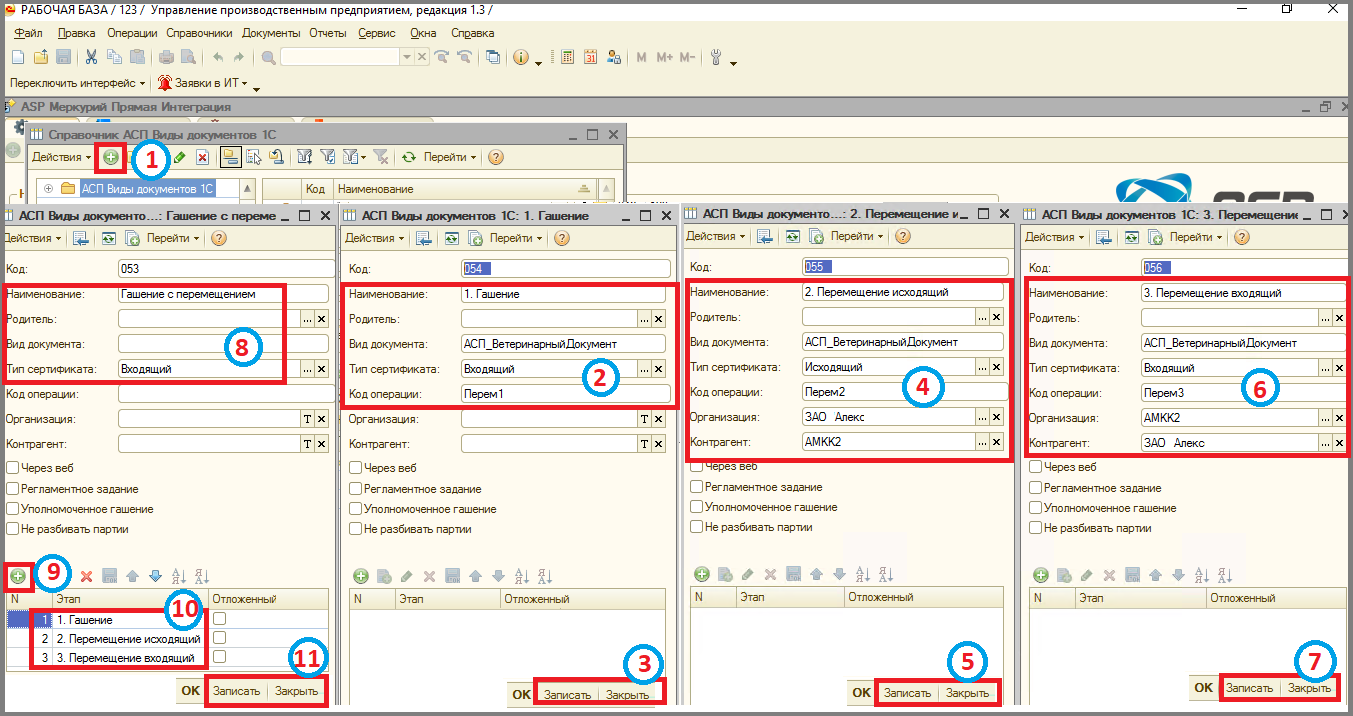This screenshot has width=1353, height=716.
Task: Click Код операции field containing Перем1
Action: point(565,394)
